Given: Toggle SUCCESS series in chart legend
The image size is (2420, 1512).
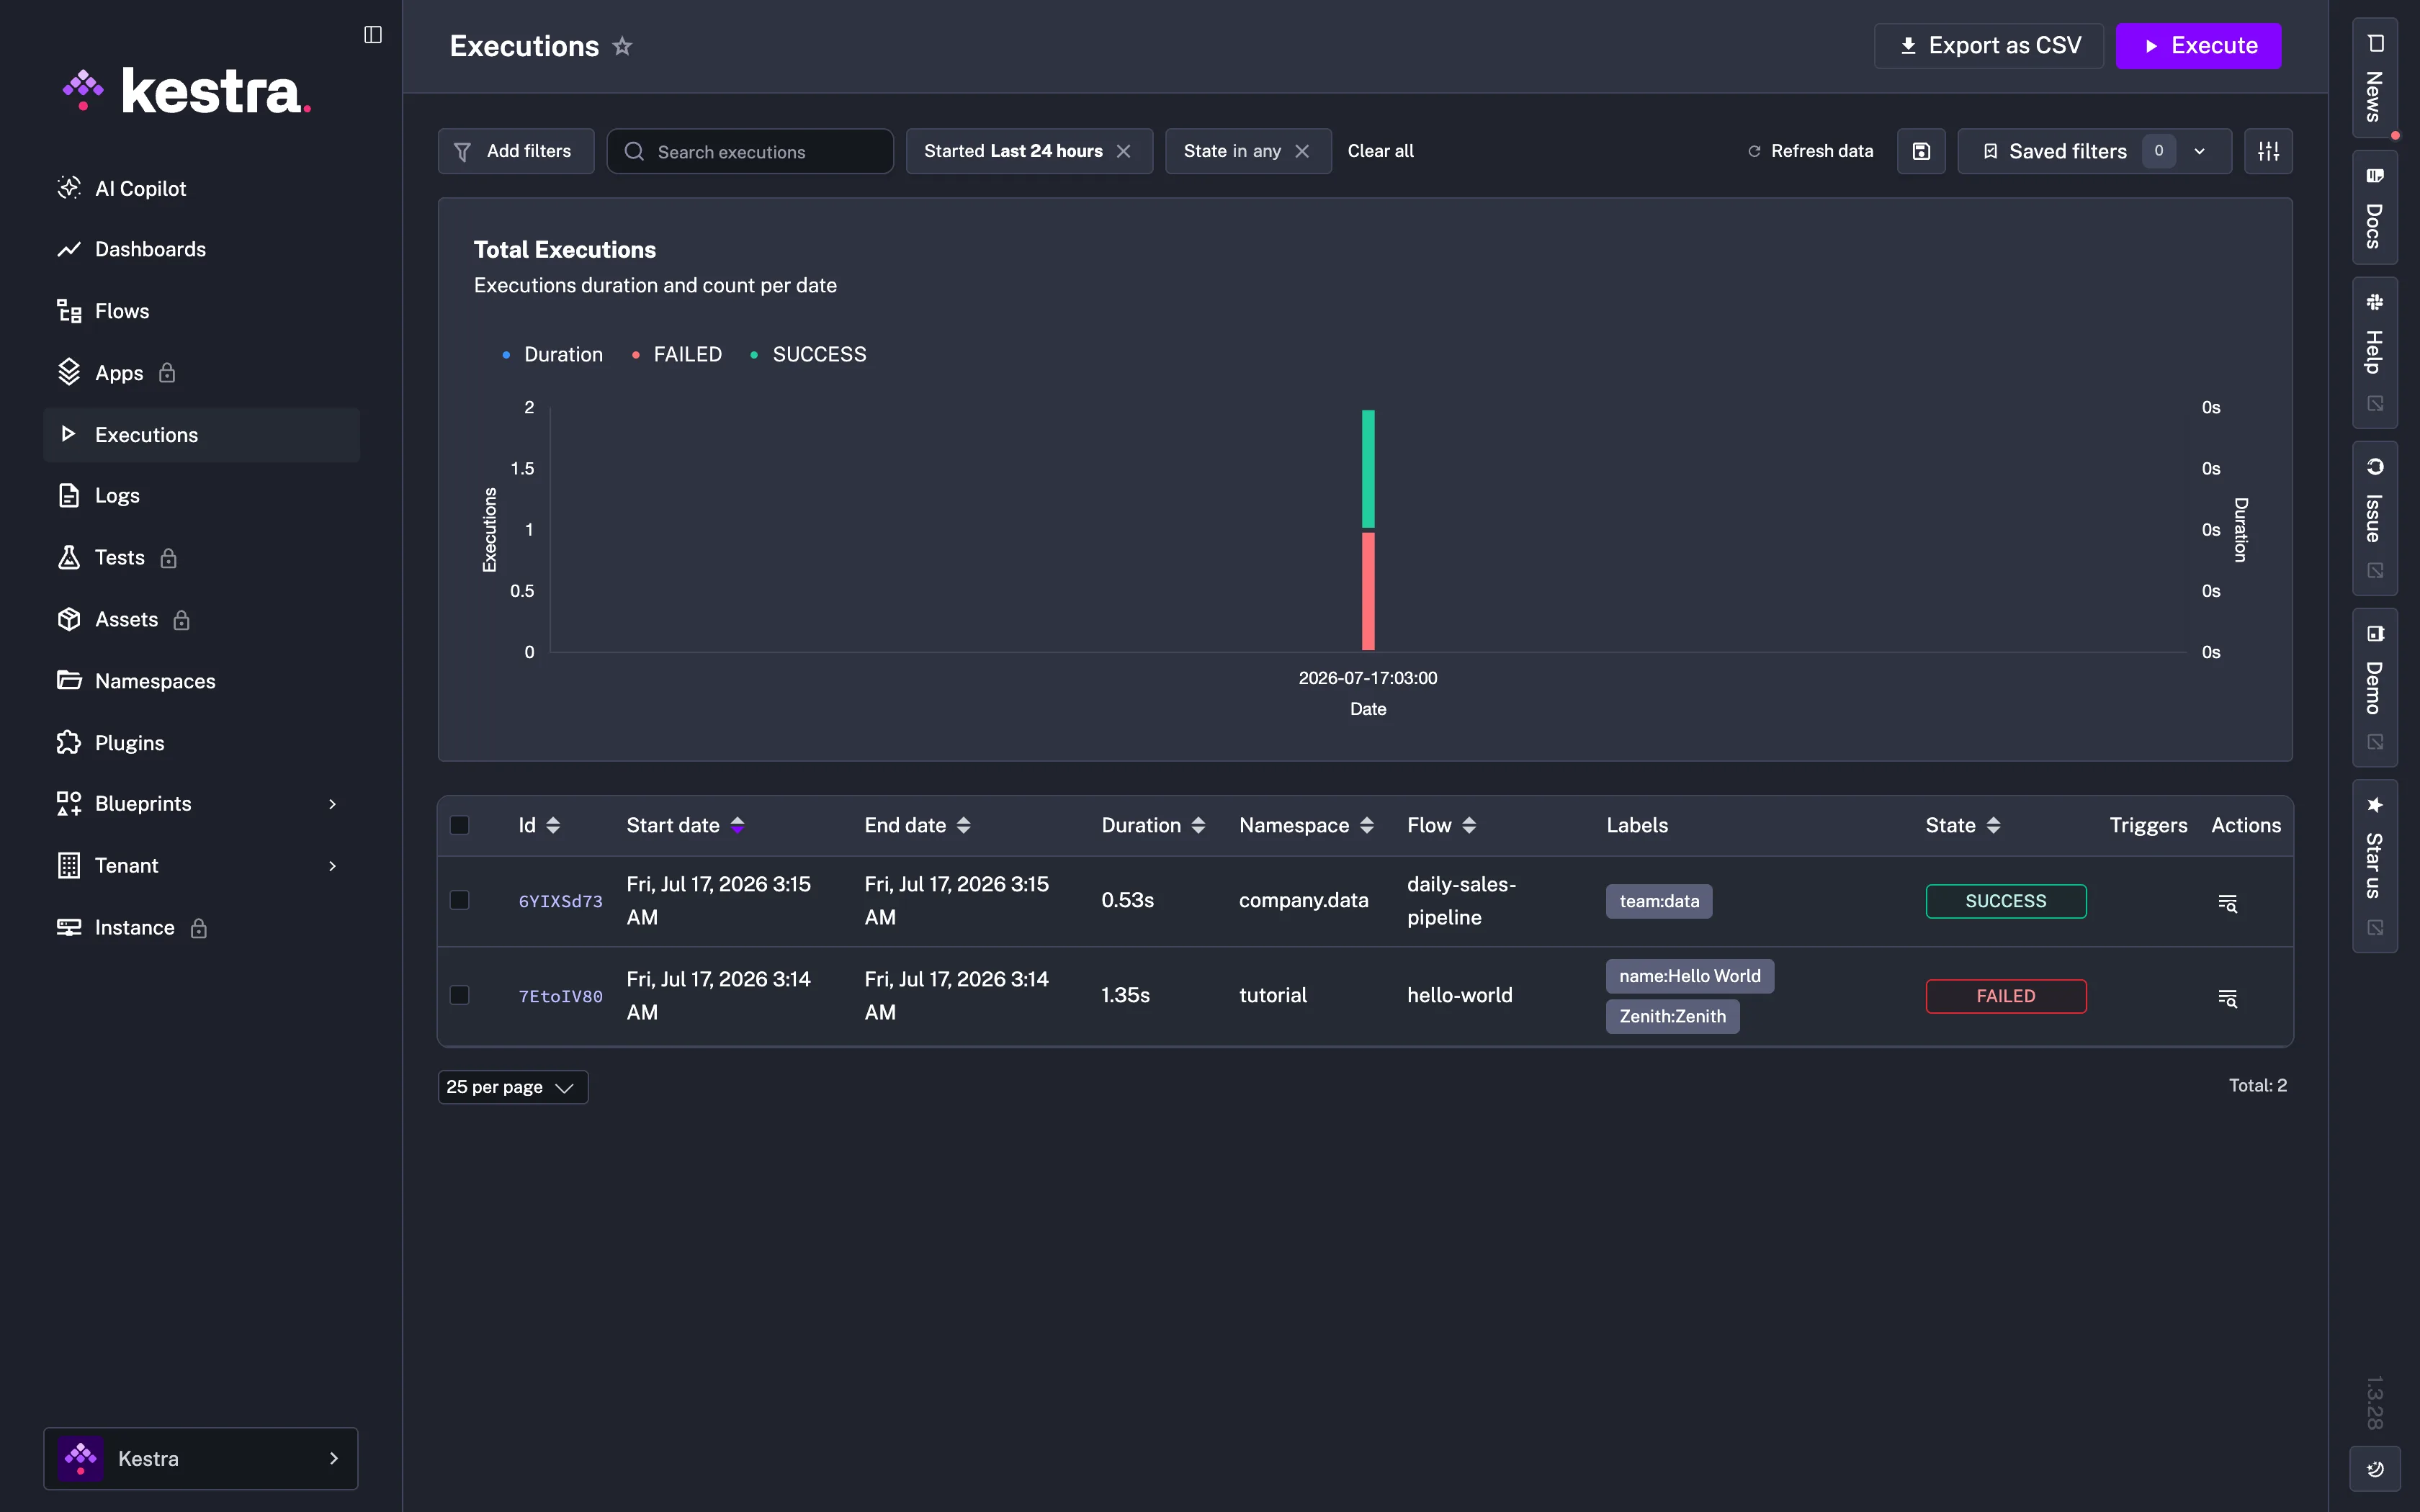Looking at the screenshot, I should [x=808, y=355].
